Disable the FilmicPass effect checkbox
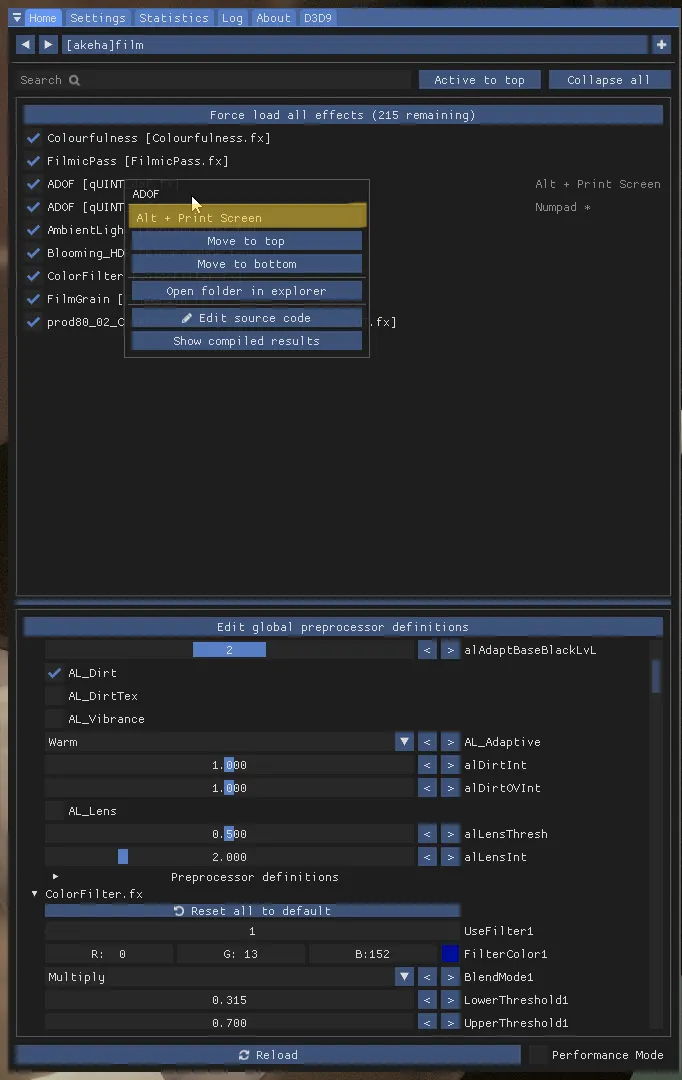The image size is (682, 1080). pyautogui.click(x=33, y=161)
